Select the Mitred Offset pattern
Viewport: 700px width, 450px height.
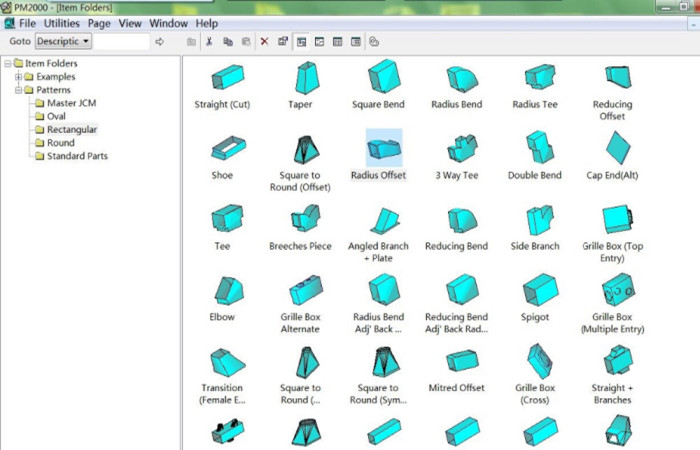click(457, 370)
